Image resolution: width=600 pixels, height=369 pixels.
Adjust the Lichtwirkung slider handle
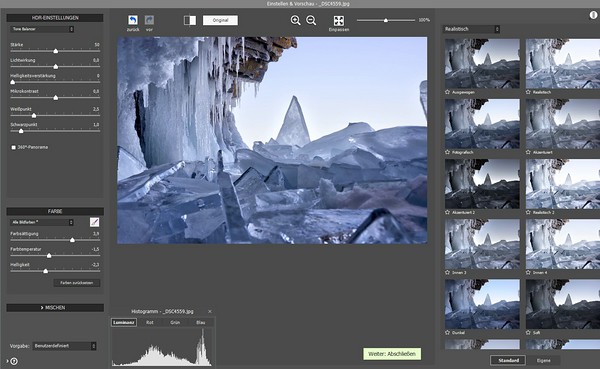click(55, 67)
